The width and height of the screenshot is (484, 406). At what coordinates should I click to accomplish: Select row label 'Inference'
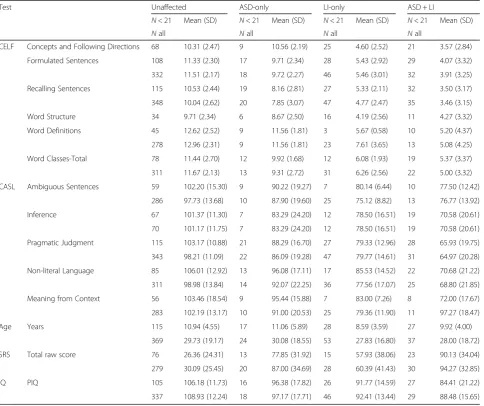pyautogui.click(x=41, y=215)
